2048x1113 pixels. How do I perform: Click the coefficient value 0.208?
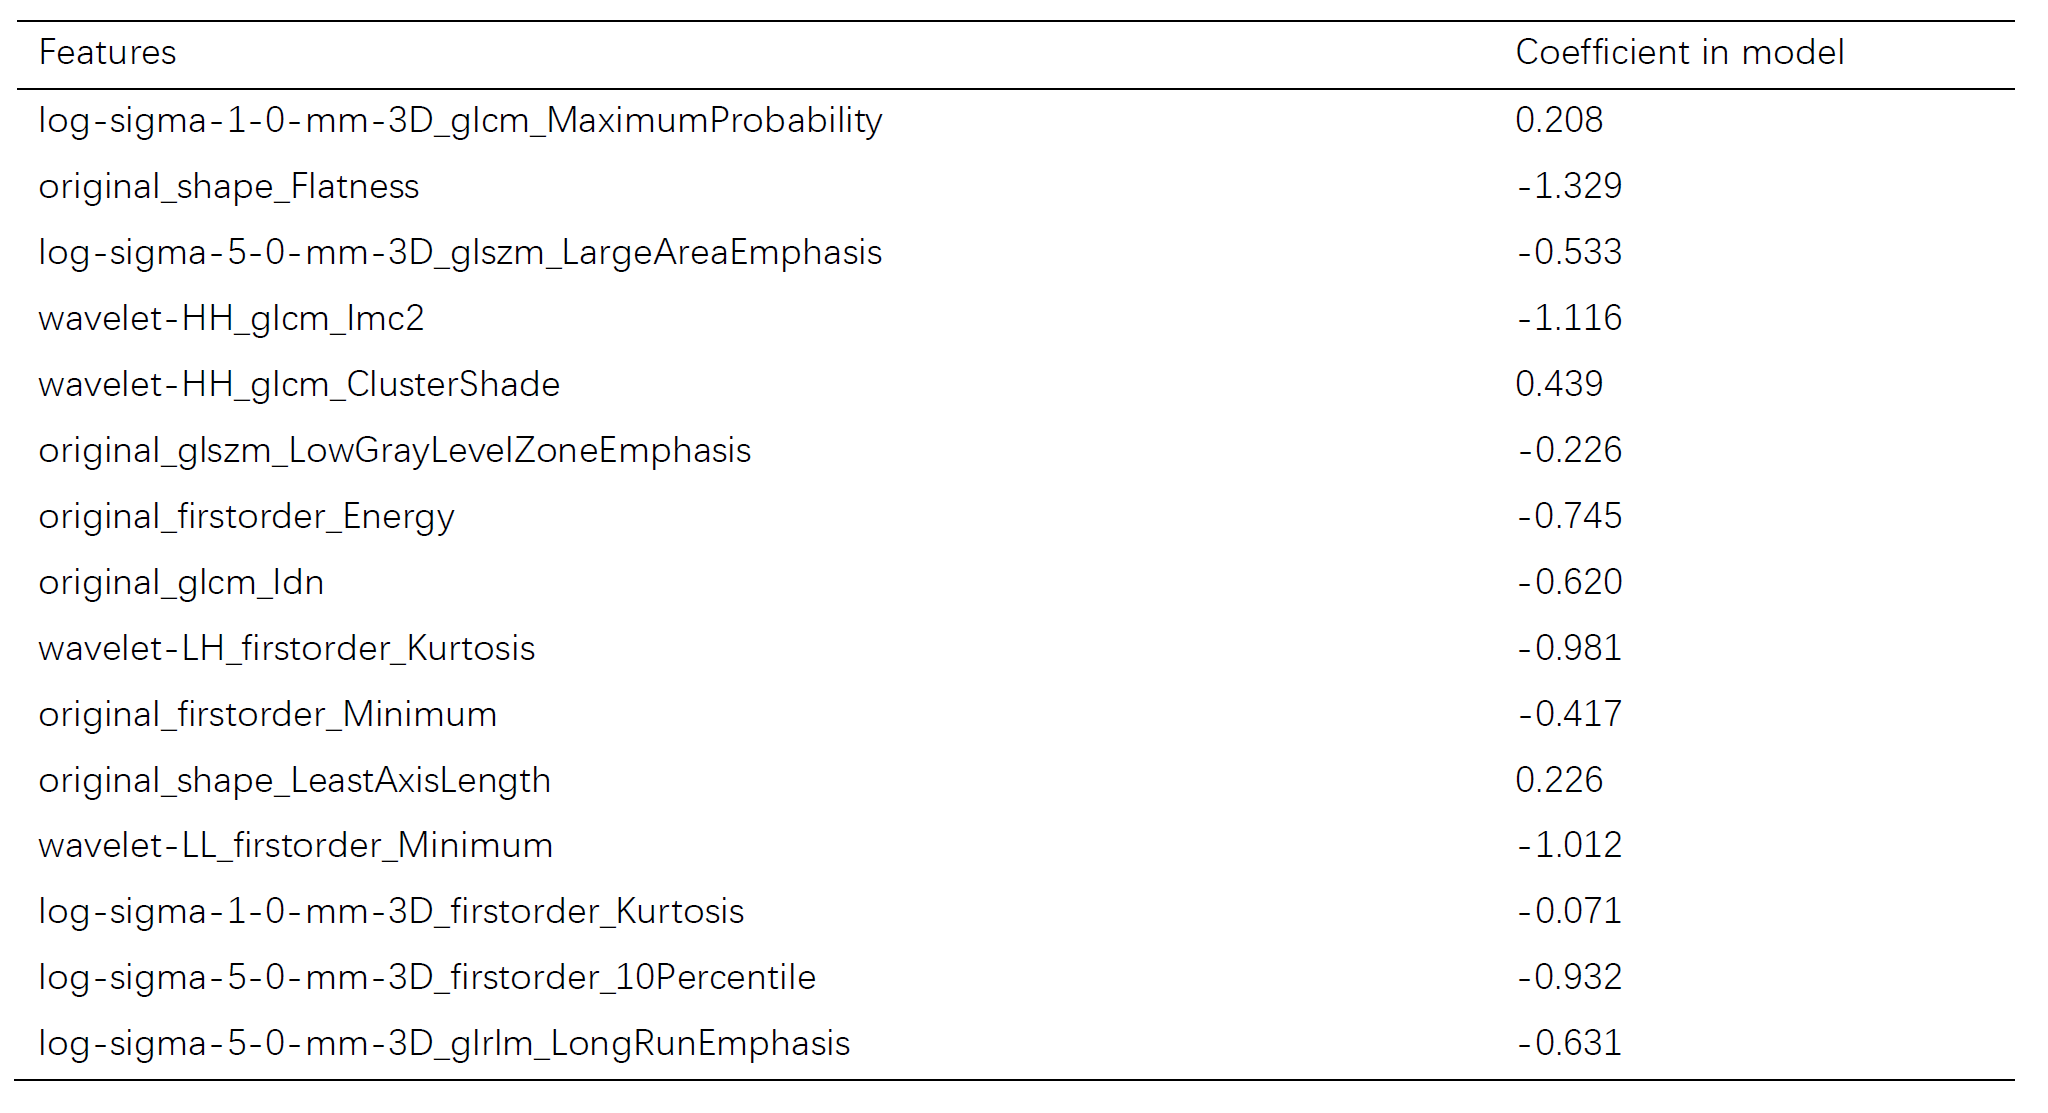(x=1559, y=120)
